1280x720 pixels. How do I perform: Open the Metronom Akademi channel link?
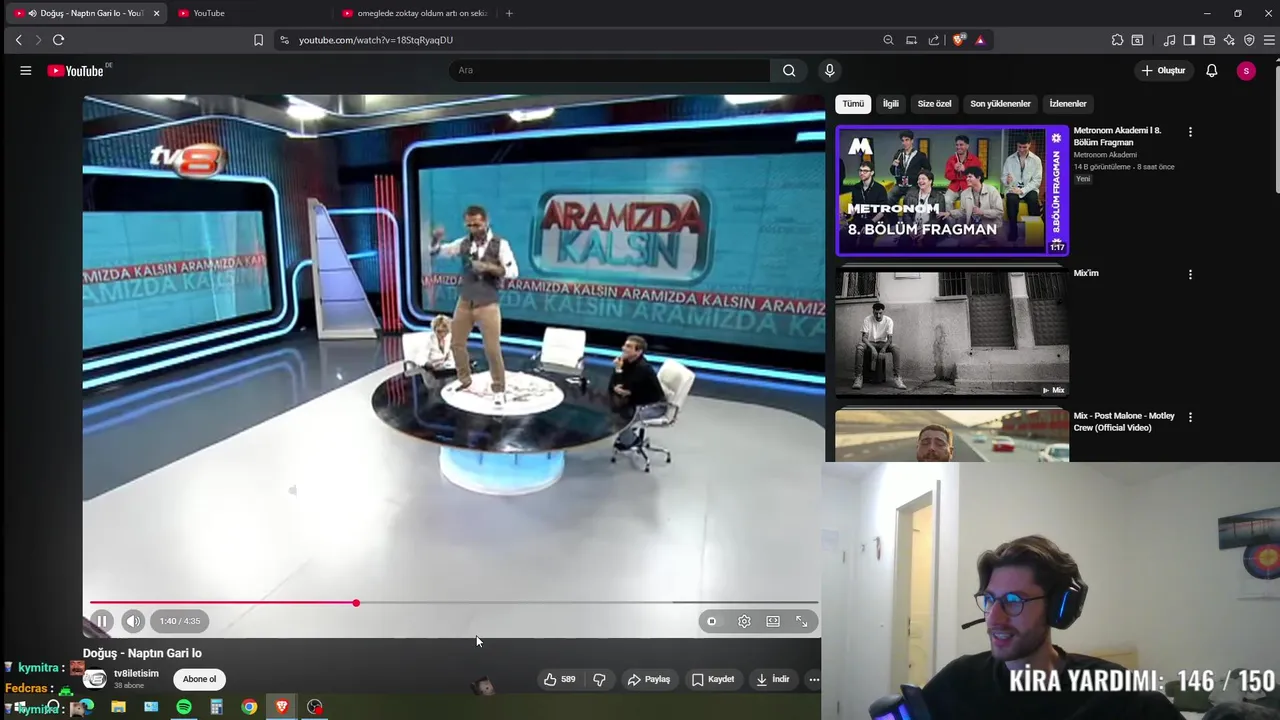tap(1105, 155)
